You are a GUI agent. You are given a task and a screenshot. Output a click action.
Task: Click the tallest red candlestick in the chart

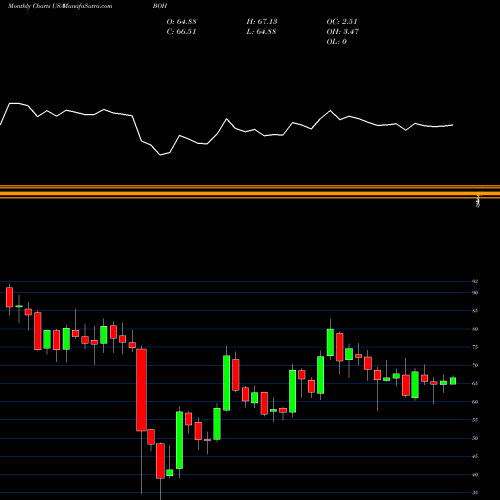pos(141,390)
